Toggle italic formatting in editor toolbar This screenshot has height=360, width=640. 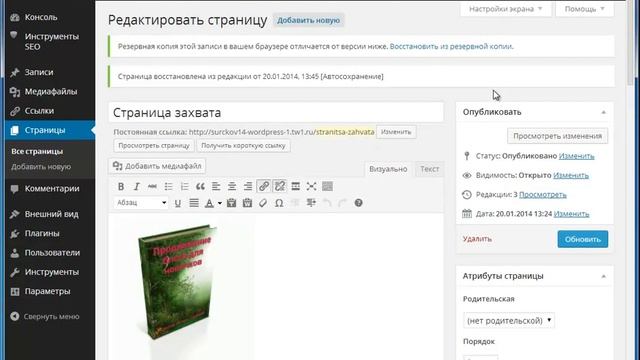pyautogui.click(x=136, y=187)
